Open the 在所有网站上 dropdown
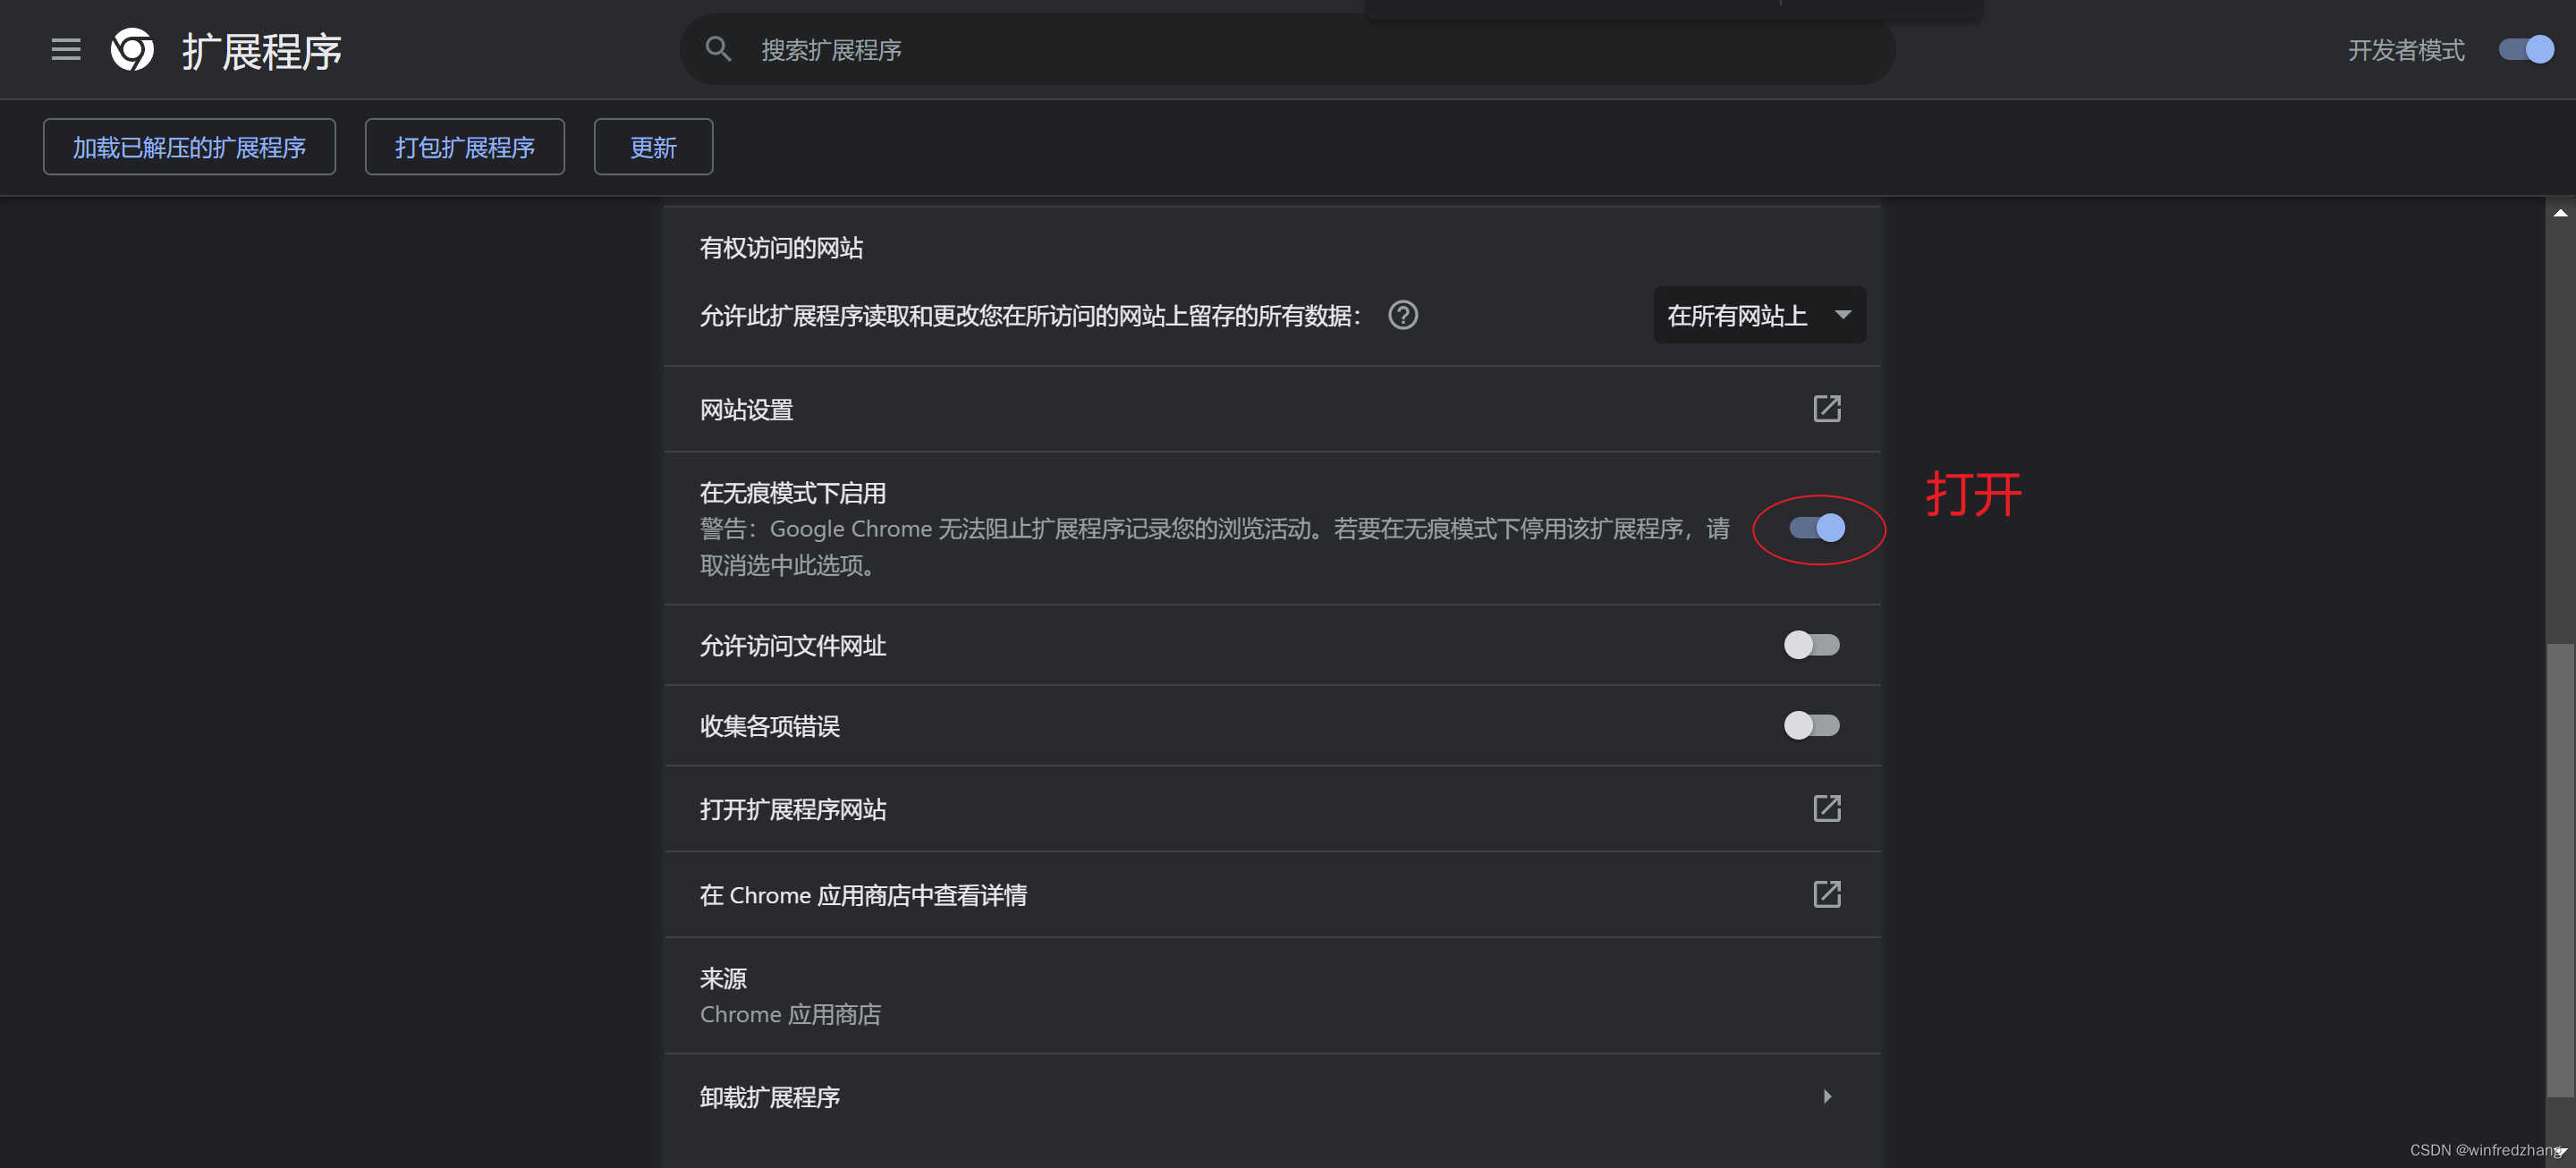2576x1168 pixels. pos(1759,315)
